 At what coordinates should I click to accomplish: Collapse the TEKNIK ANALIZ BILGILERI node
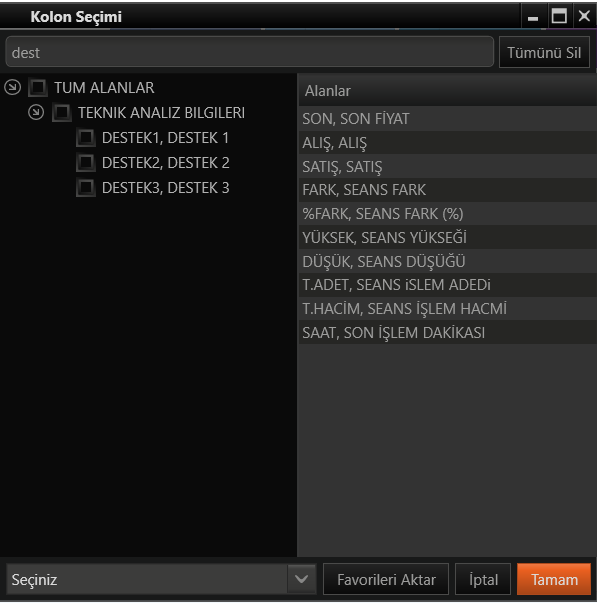point(36,112)
